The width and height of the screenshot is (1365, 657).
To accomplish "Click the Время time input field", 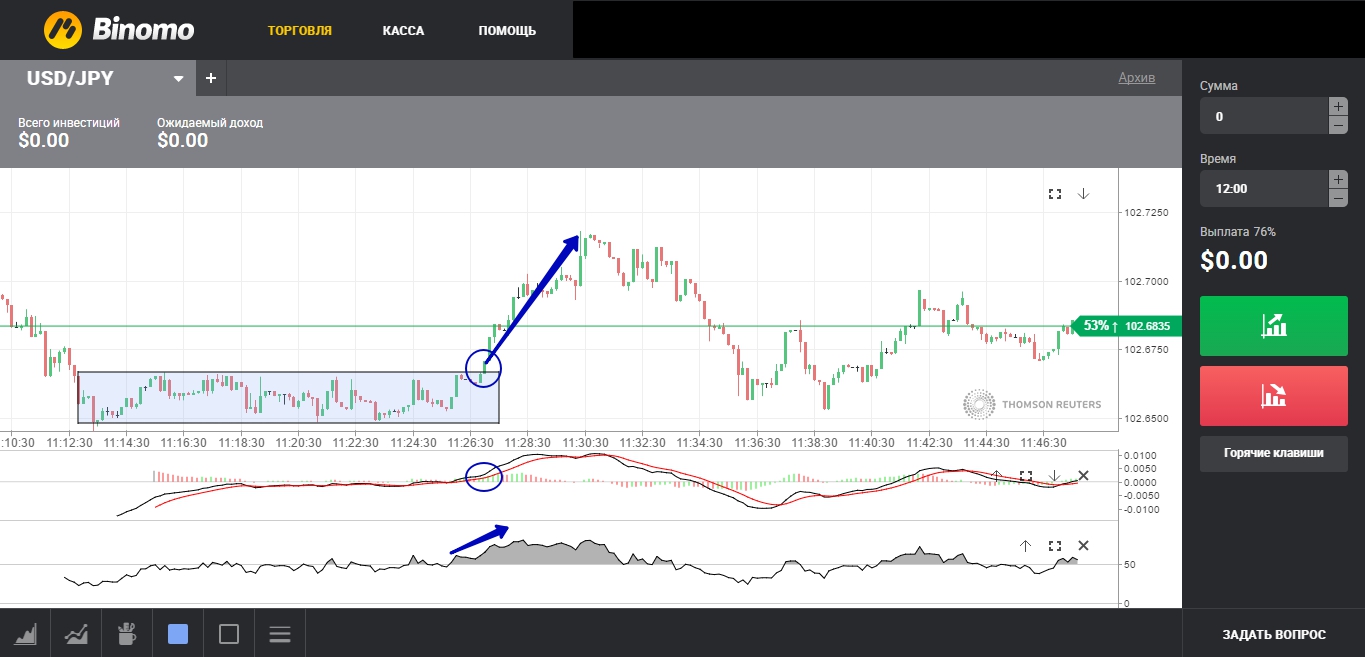I will pos(1263,188).
